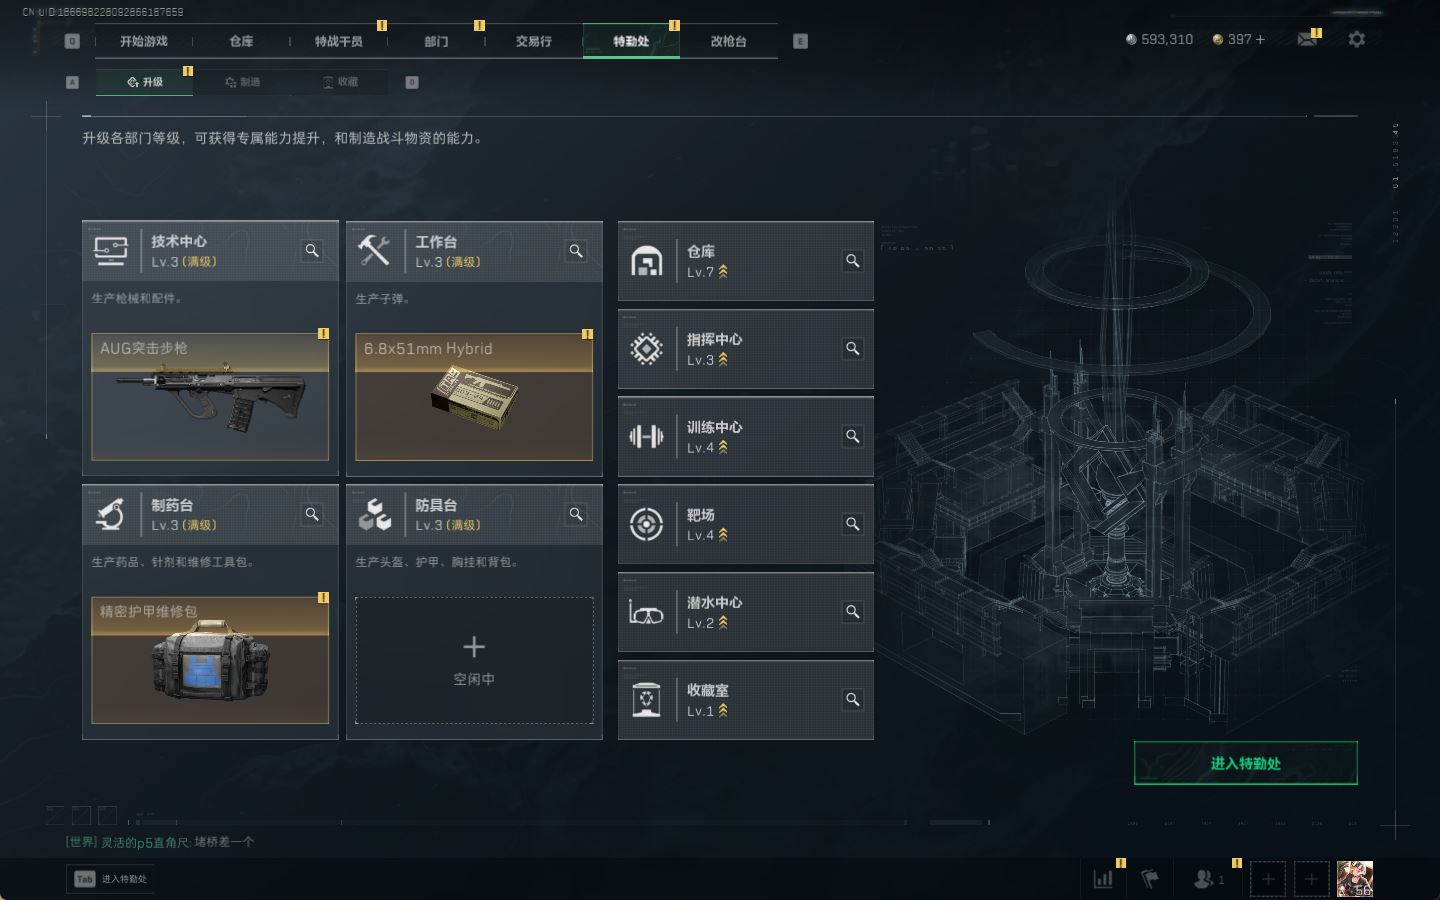1440x900 pixels.
Task: Switch to the 改枪台 tab
Action: coord(728,41)
